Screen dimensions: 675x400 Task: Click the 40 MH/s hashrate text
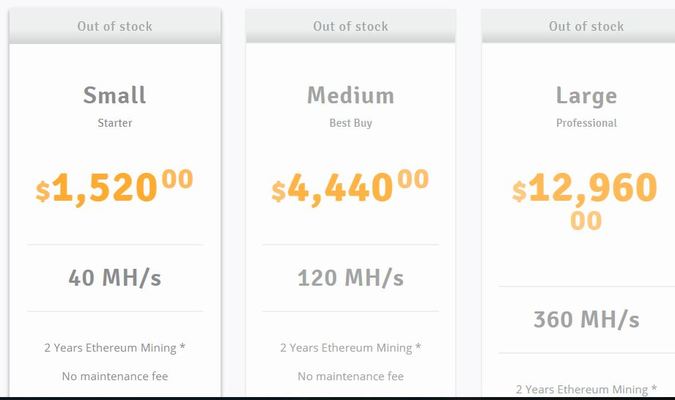(115, 278)
